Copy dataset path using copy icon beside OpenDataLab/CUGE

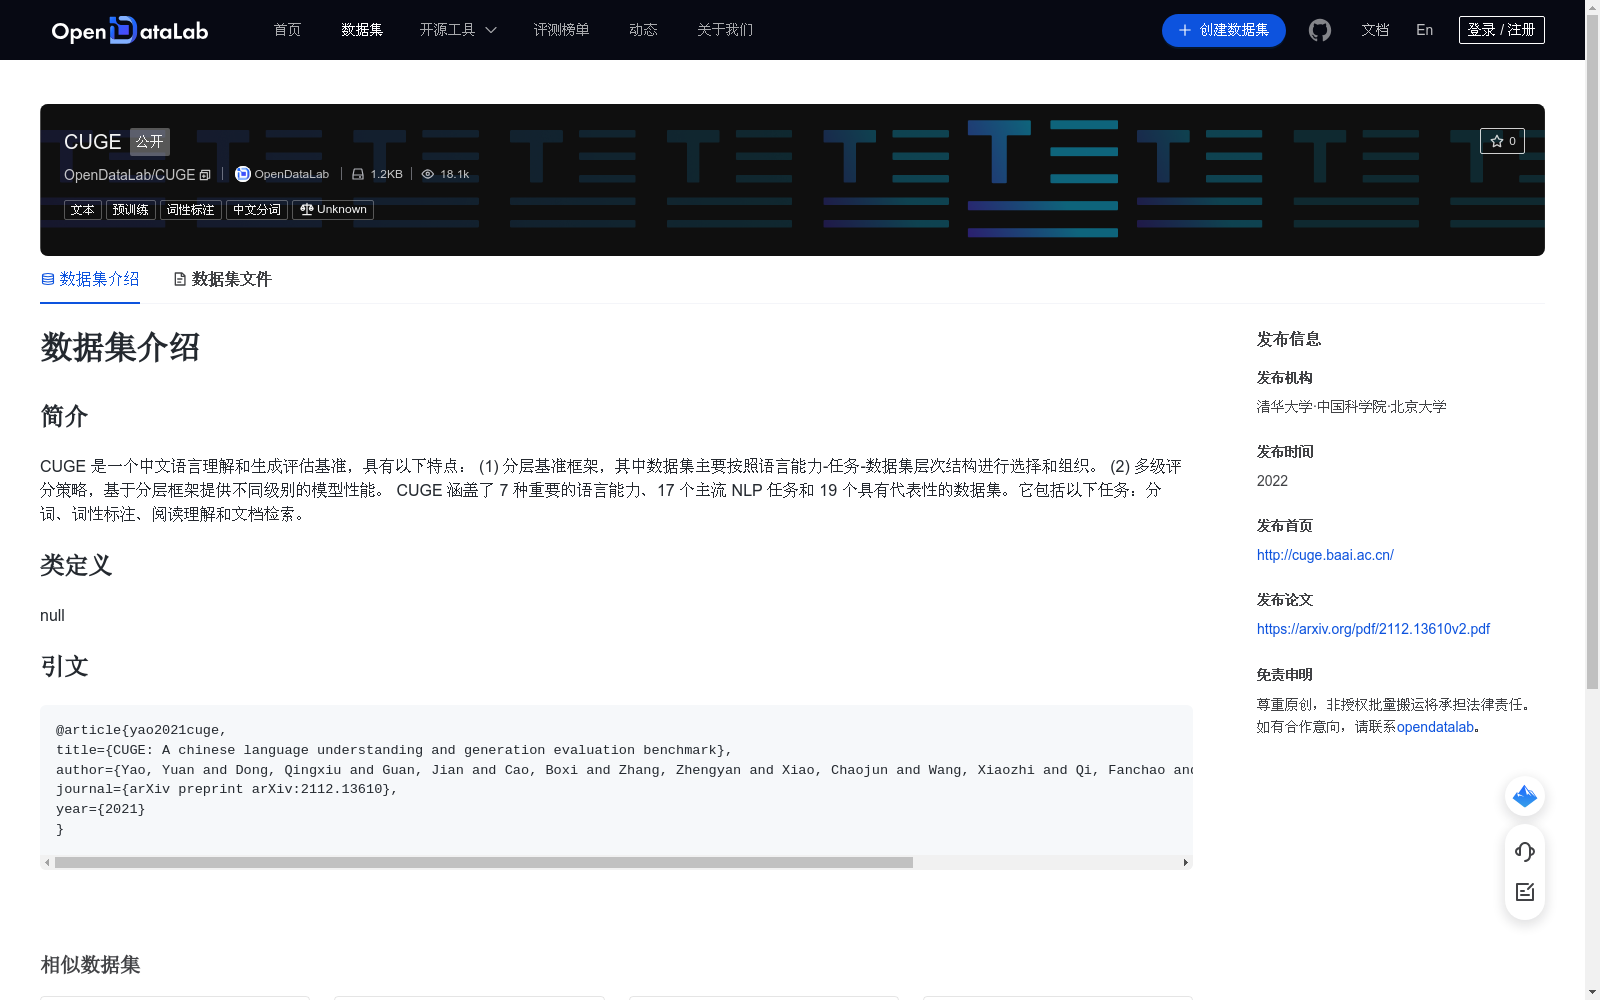(206, 174)
